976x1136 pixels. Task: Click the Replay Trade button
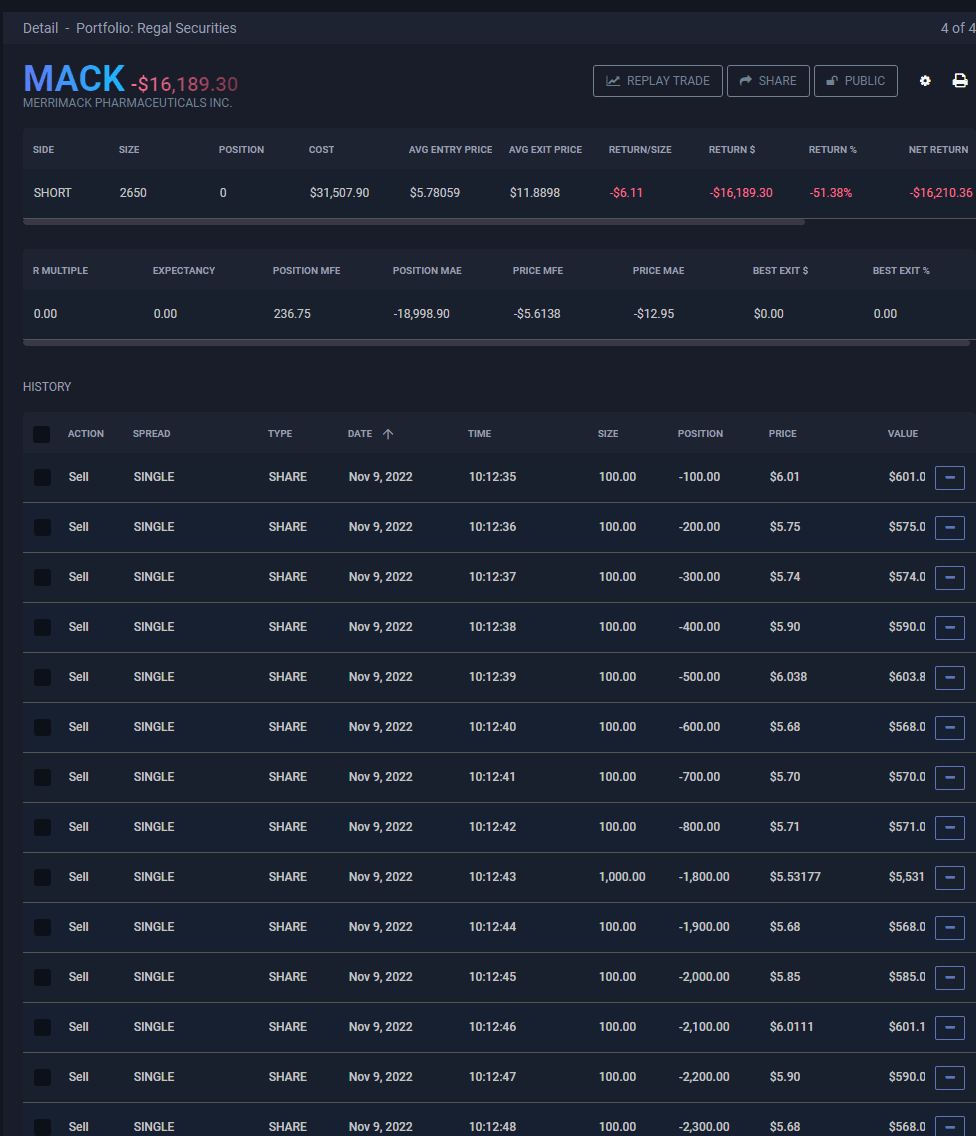[657, 81]
